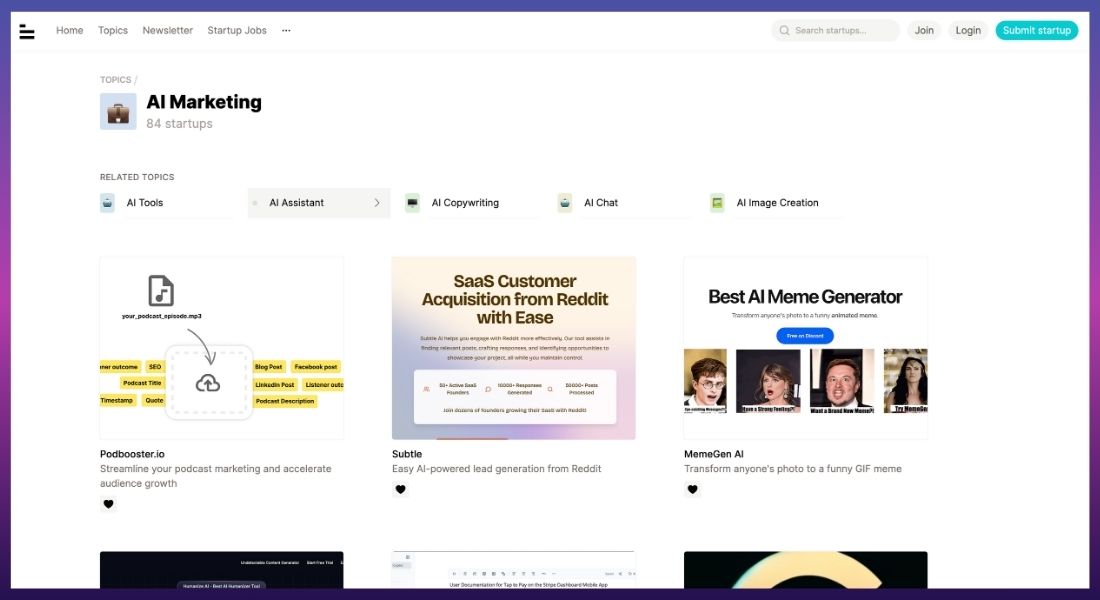1100x600 pixels.
Task: Click 'Transform anyone's photo to a funny GIF meme'
Action: [x=793, y=469]
